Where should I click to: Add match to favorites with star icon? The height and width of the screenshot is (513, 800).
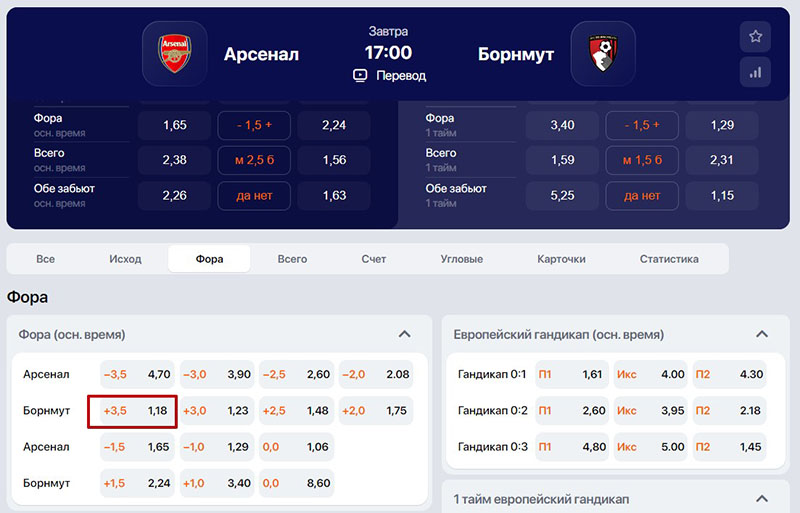pos(755,36)
